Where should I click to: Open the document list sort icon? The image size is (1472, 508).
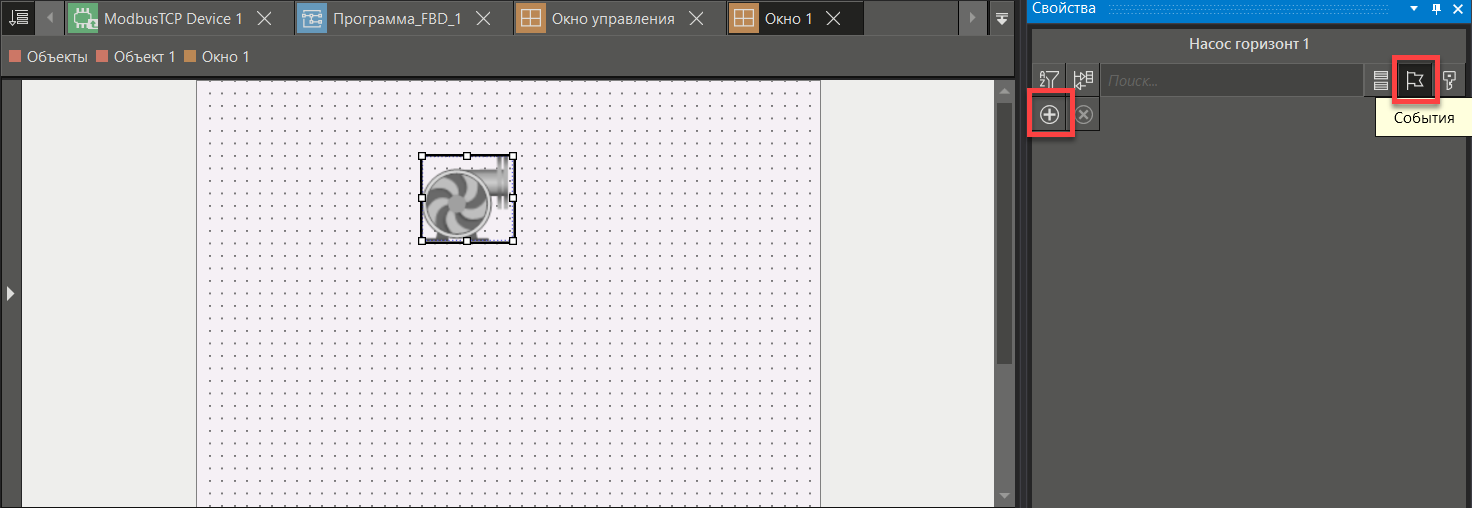tap(19, 18)
